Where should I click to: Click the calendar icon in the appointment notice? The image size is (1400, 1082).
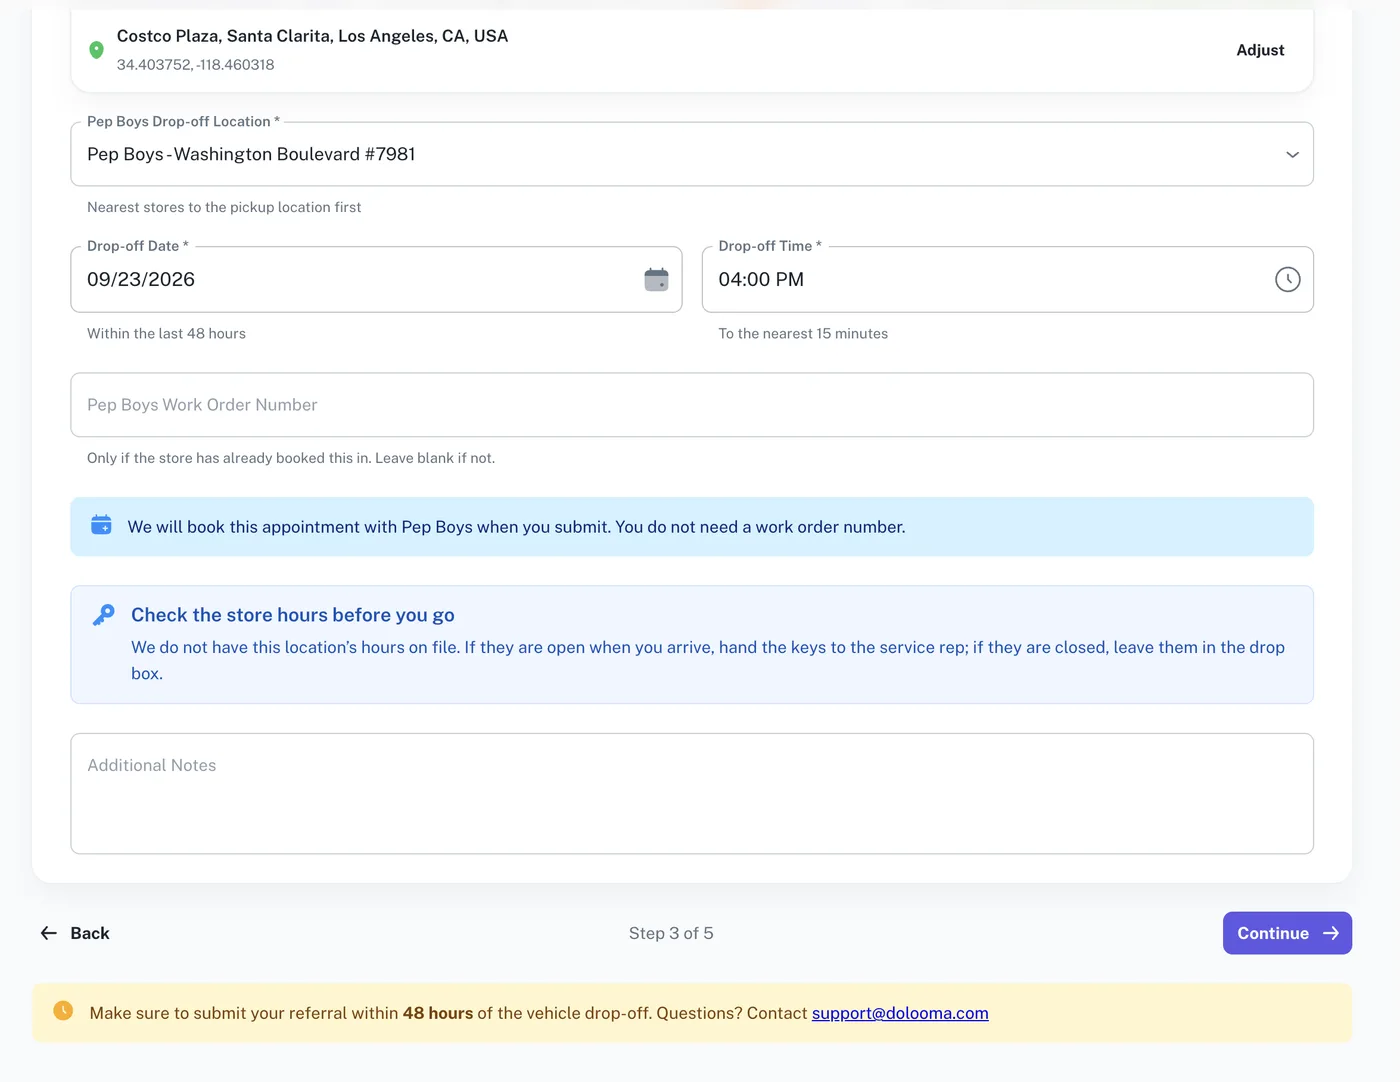tap(101, 525)
